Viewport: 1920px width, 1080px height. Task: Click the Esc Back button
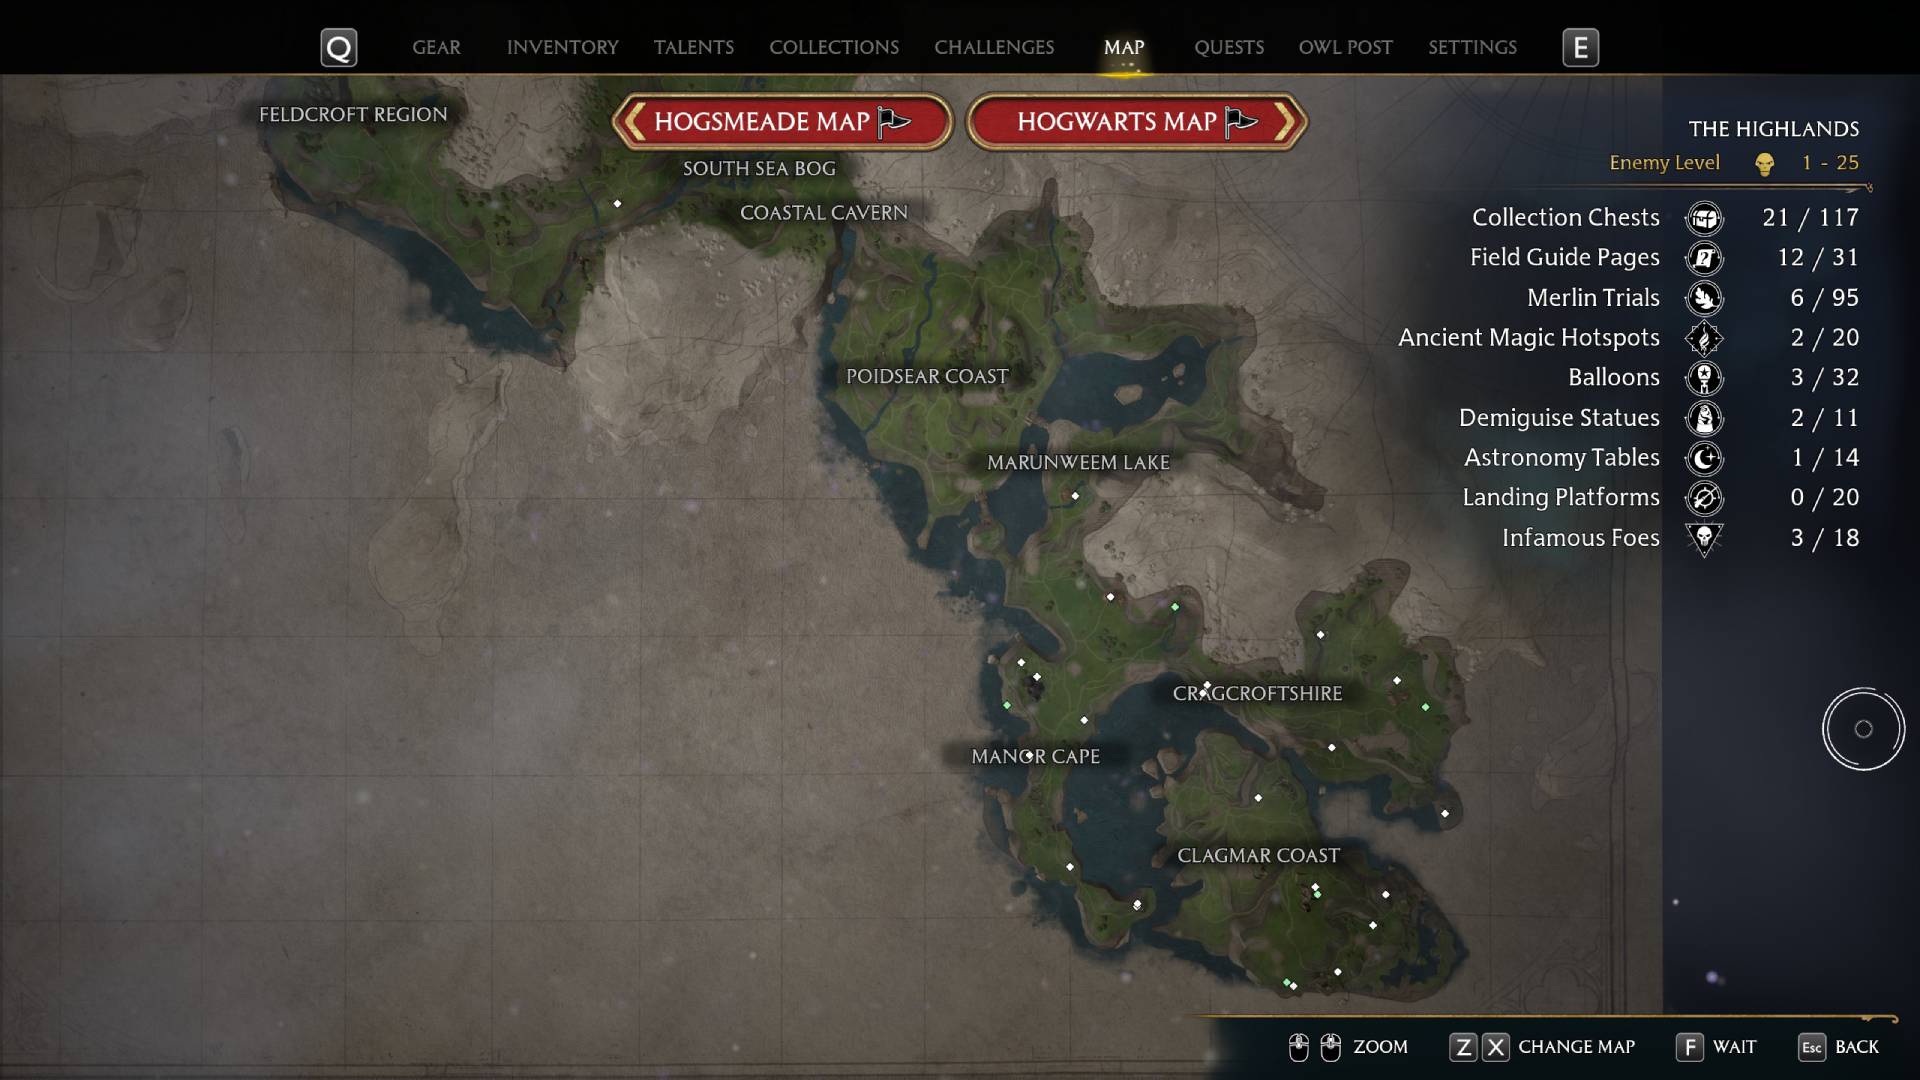[1838, 1047]
